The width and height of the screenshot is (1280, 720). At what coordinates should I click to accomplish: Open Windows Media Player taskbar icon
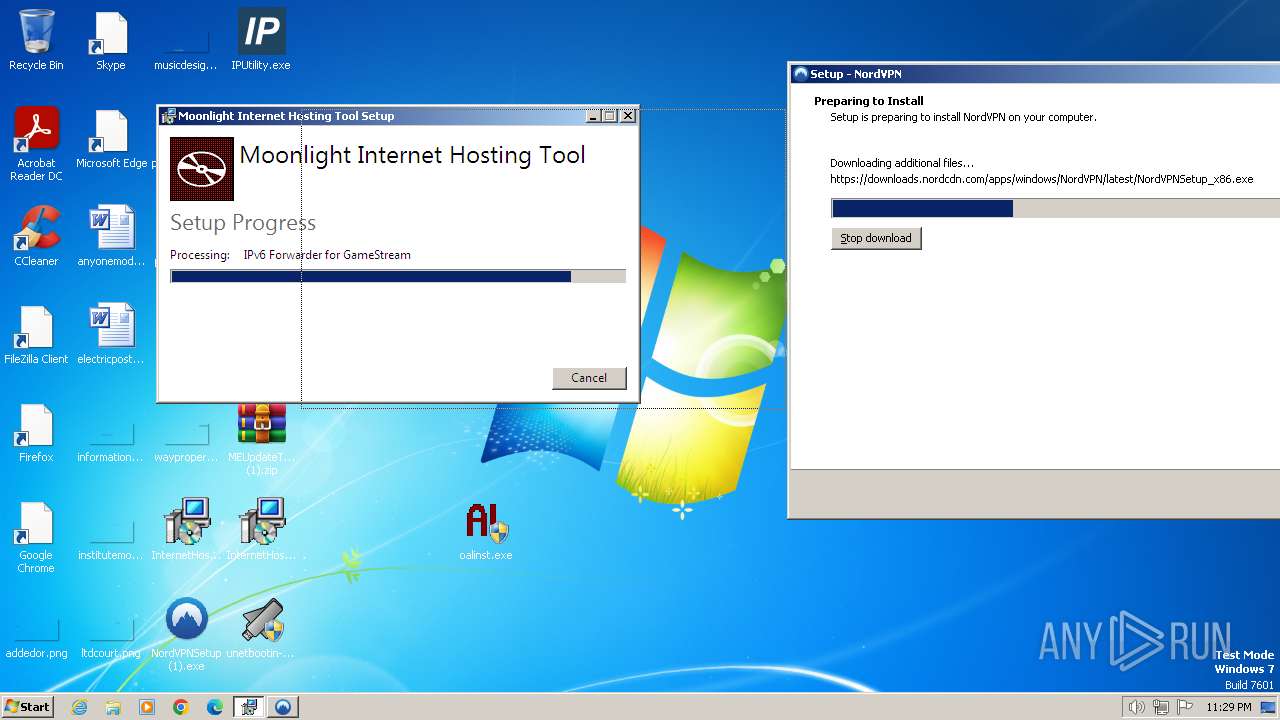[x=147, y=707]
